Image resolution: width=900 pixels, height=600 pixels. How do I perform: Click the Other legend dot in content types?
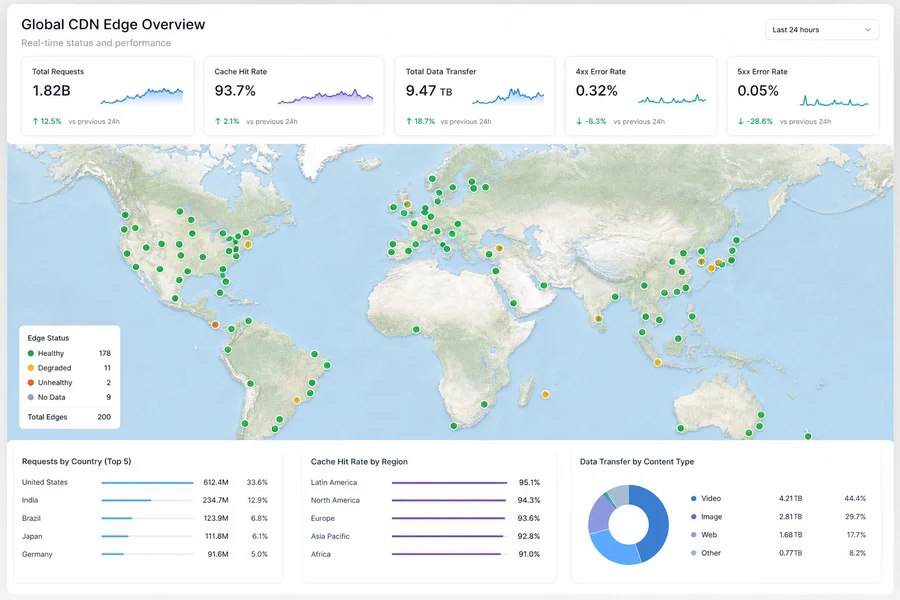click(x=693, y=553)
